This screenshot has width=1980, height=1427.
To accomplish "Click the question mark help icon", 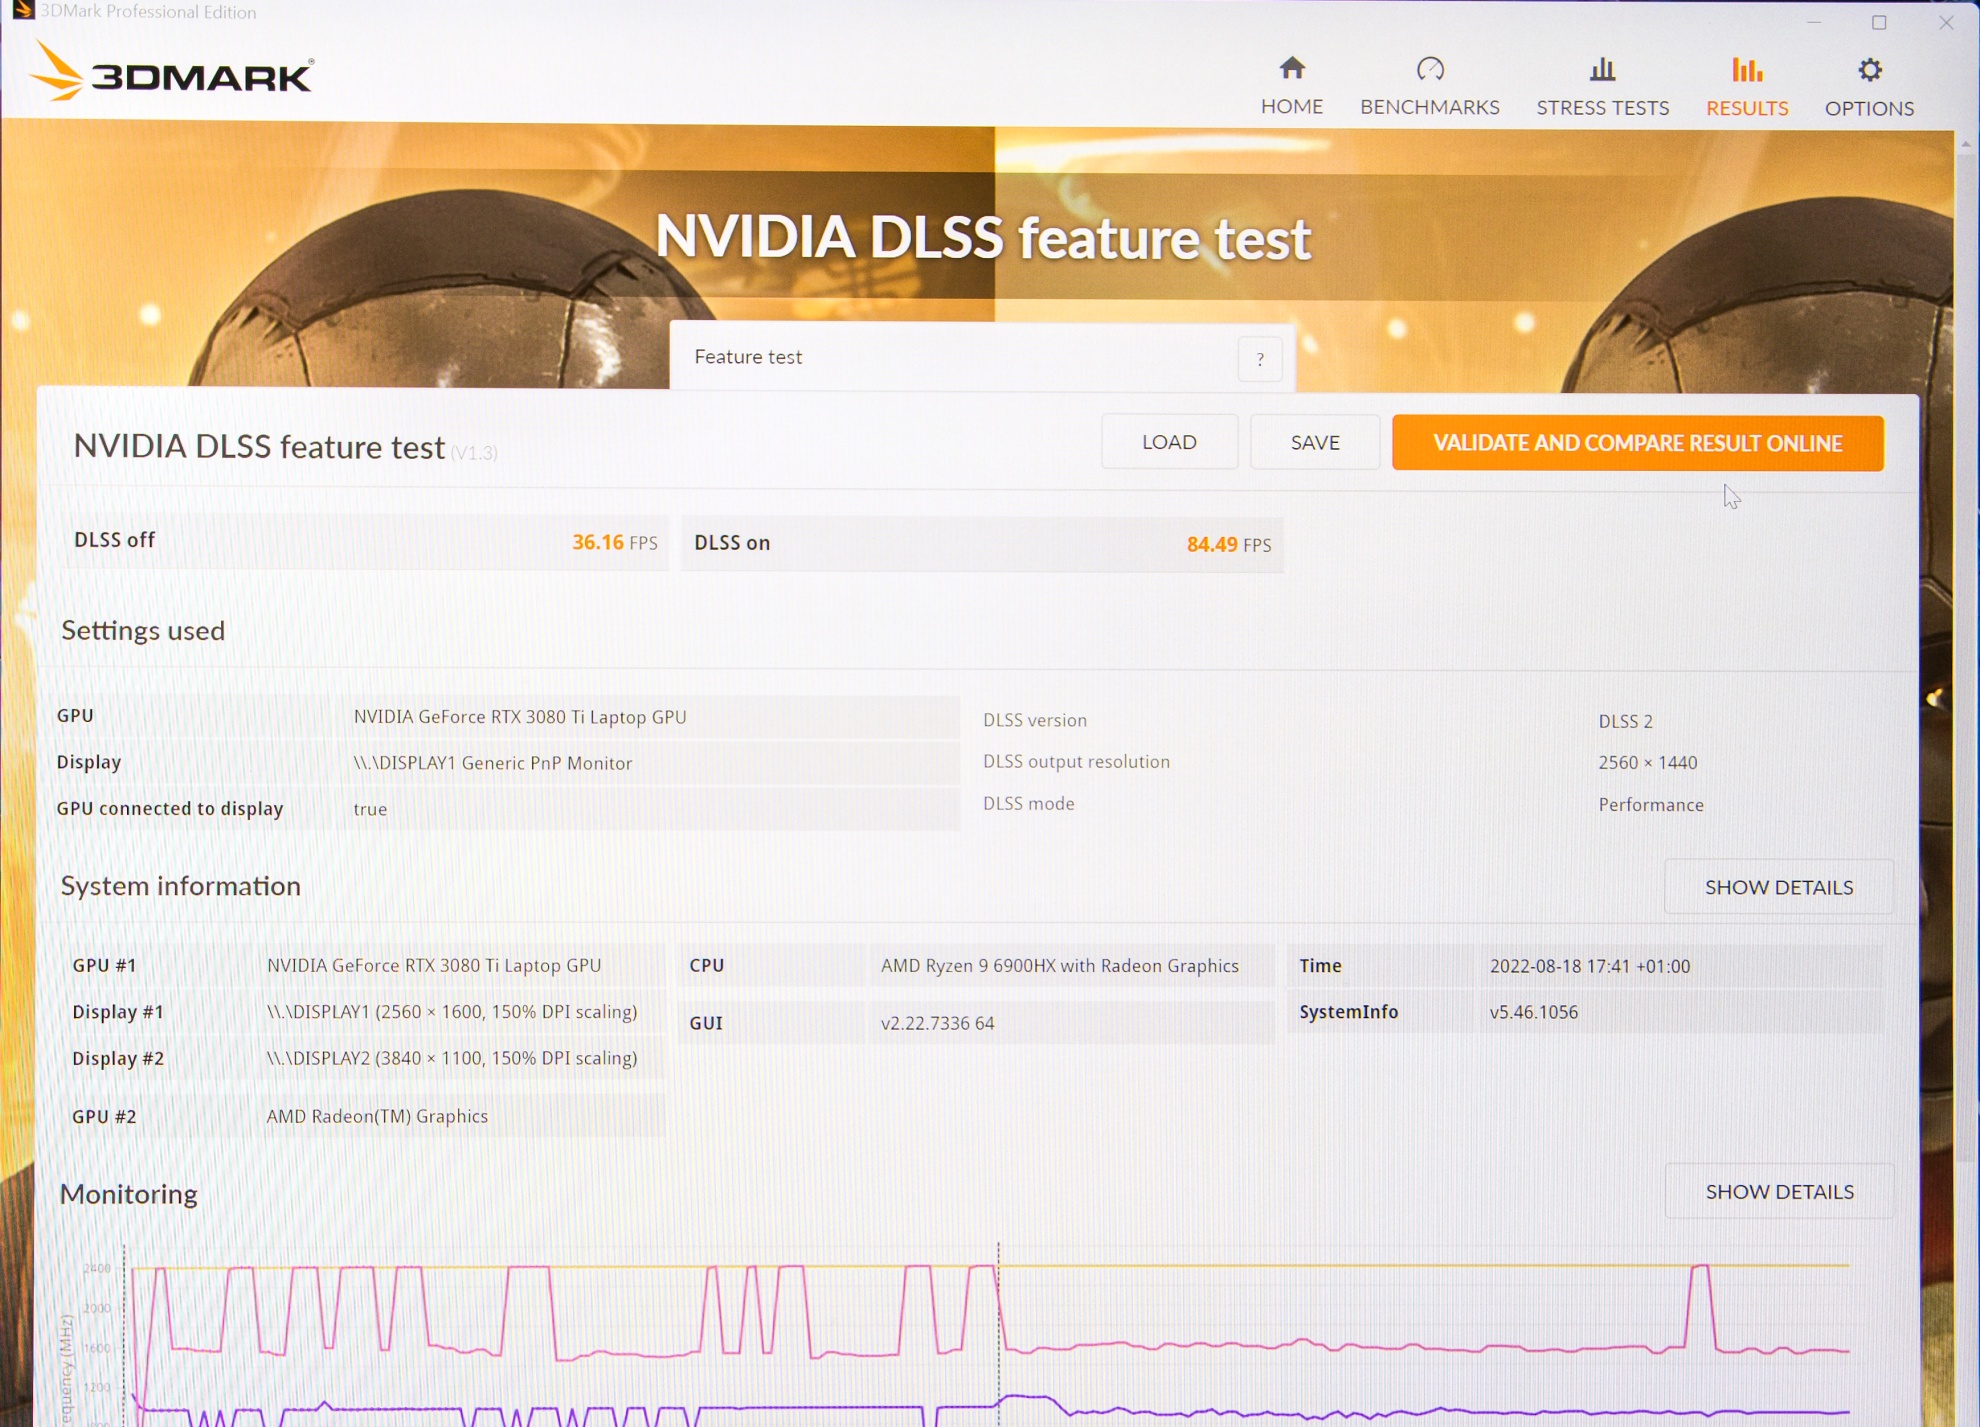I will click(x=1260, y=359).
